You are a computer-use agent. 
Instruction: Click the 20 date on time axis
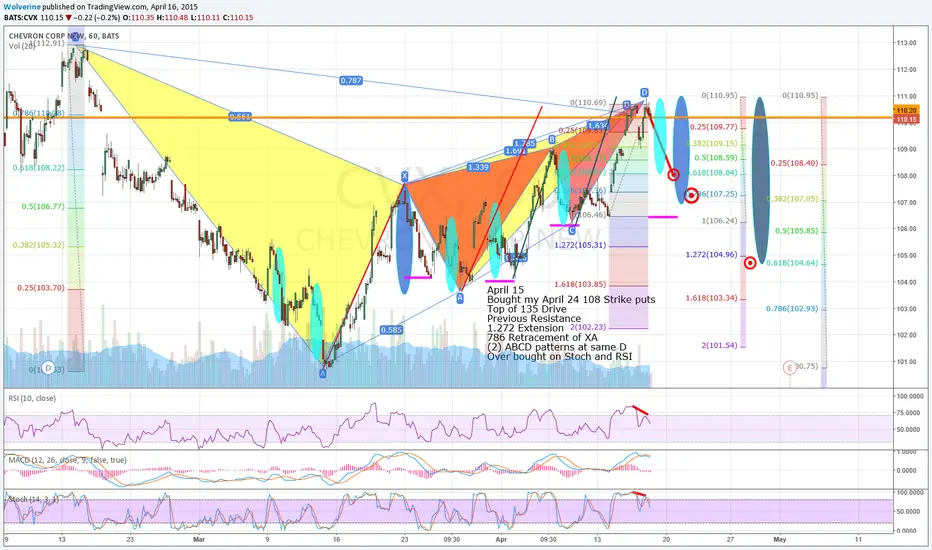[666, 539]
